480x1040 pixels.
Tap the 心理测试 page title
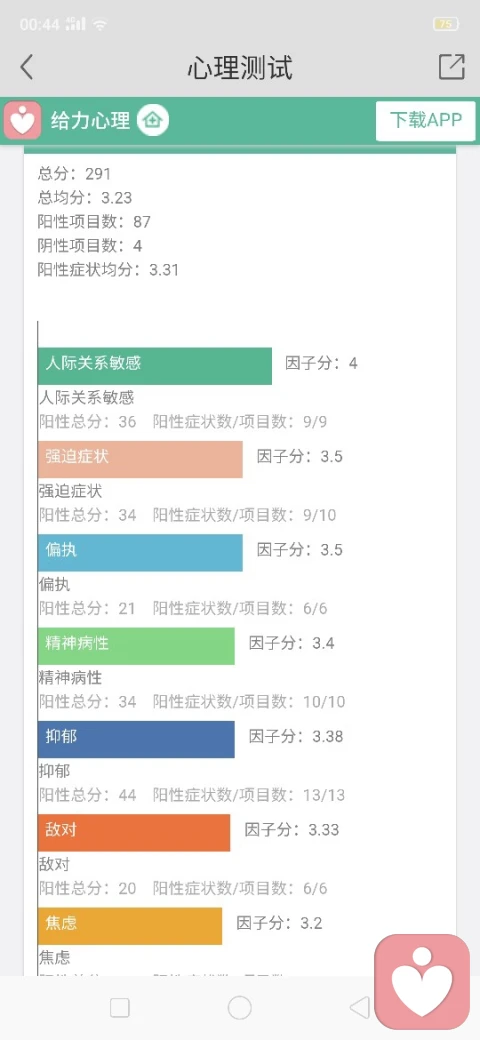coord(239,68)
